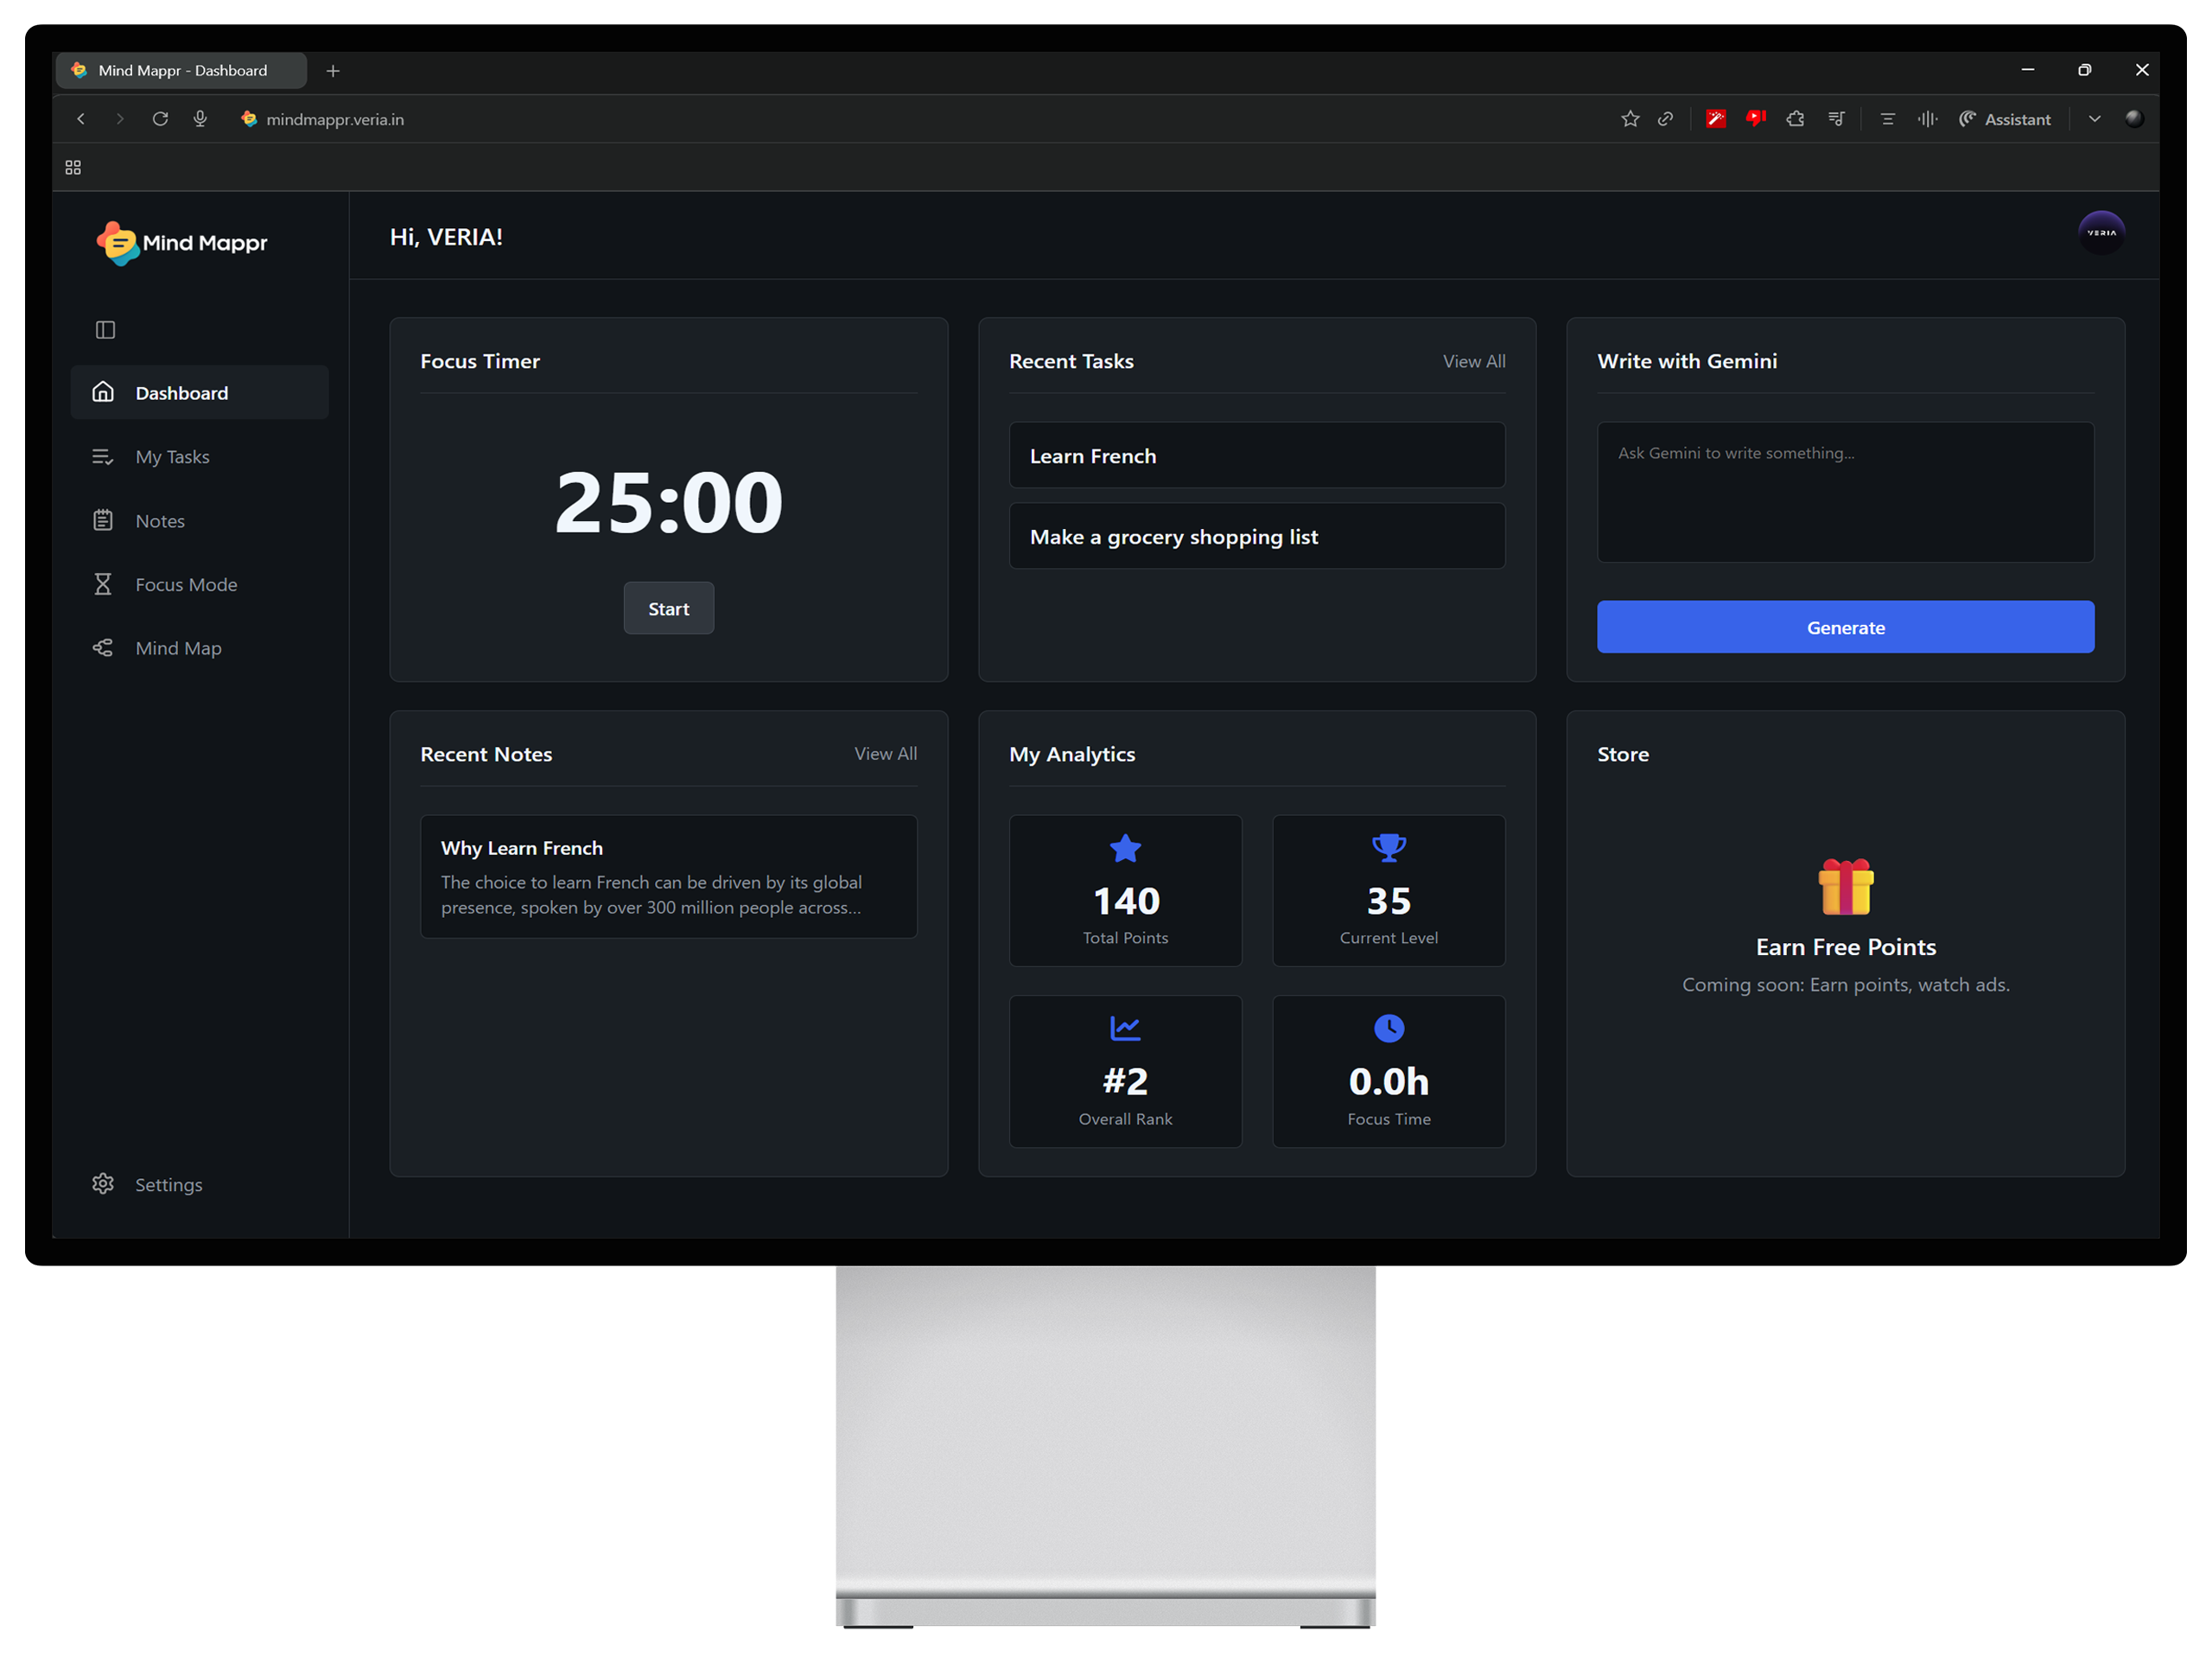The image size is (2212, 1669).
Task: Open the Learn French task
Action: (x=1256, y=456)
